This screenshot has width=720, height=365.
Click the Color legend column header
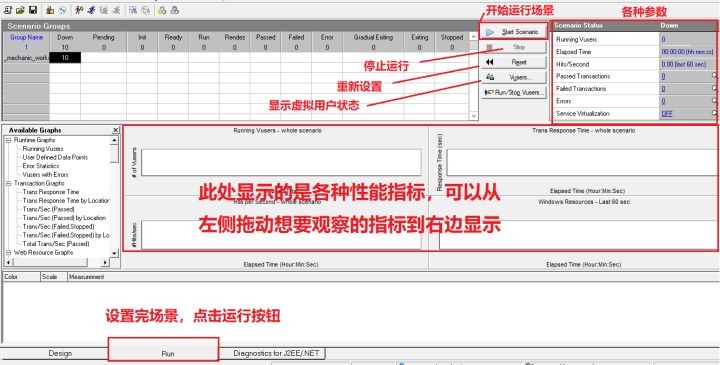click(x=21, y=277)
